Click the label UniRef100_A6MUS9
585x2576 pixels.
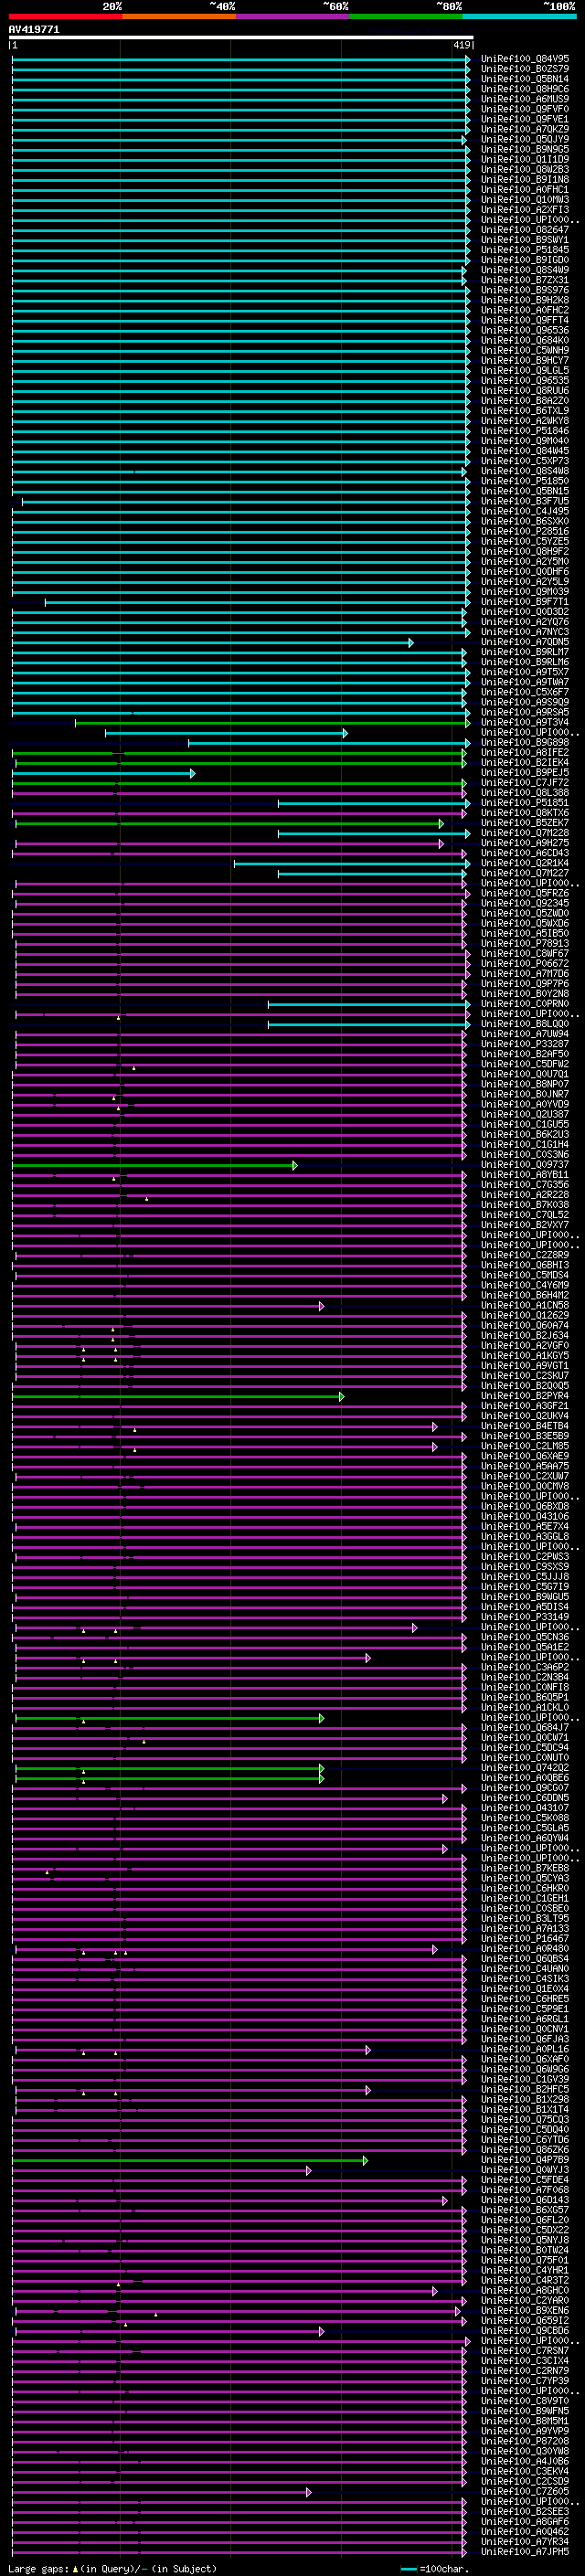pyautogui.click(x=525, y=99)
